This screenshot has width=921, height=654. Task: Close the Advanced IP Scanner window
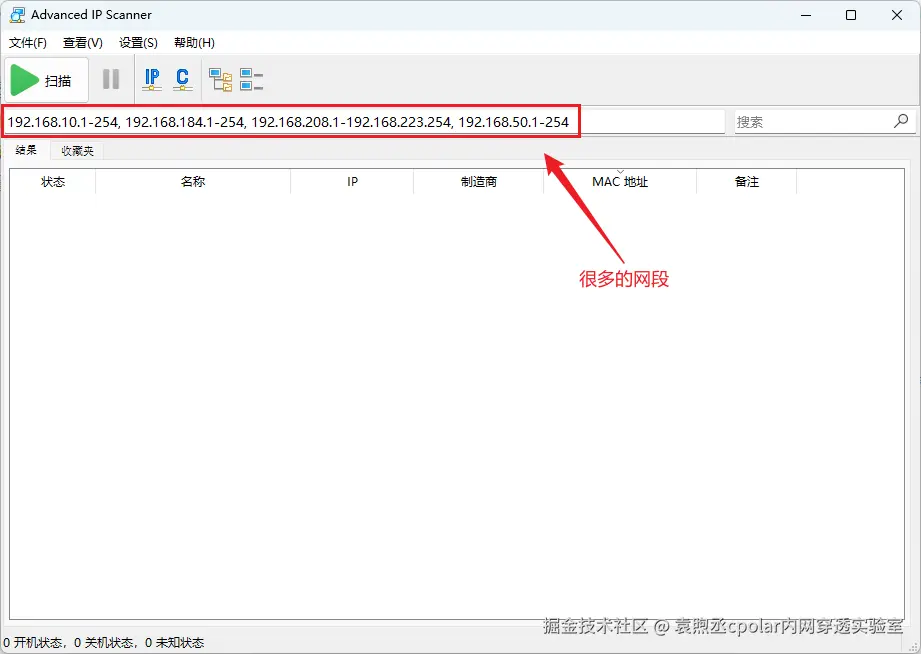click(897, 15)
